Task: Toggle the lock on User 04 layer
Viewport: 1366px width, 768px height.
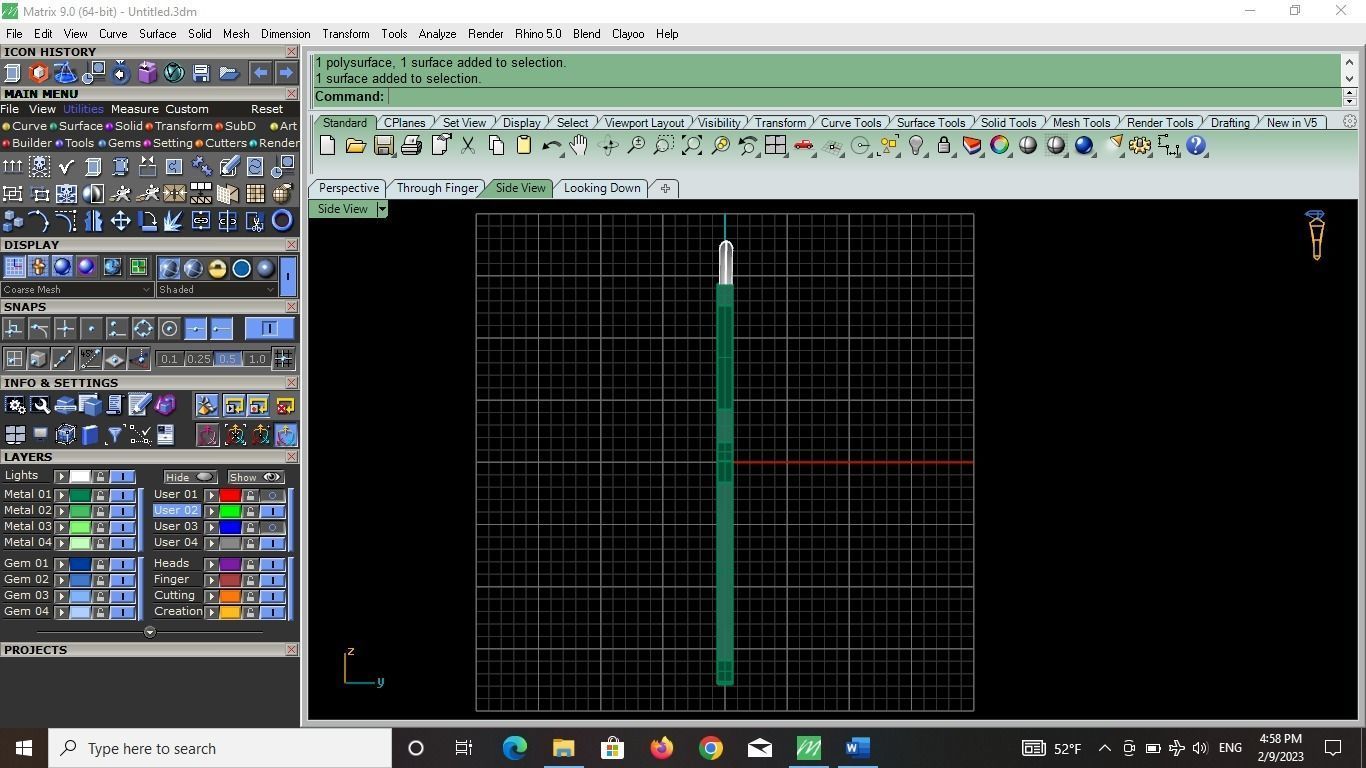Action: pos(250,543)
